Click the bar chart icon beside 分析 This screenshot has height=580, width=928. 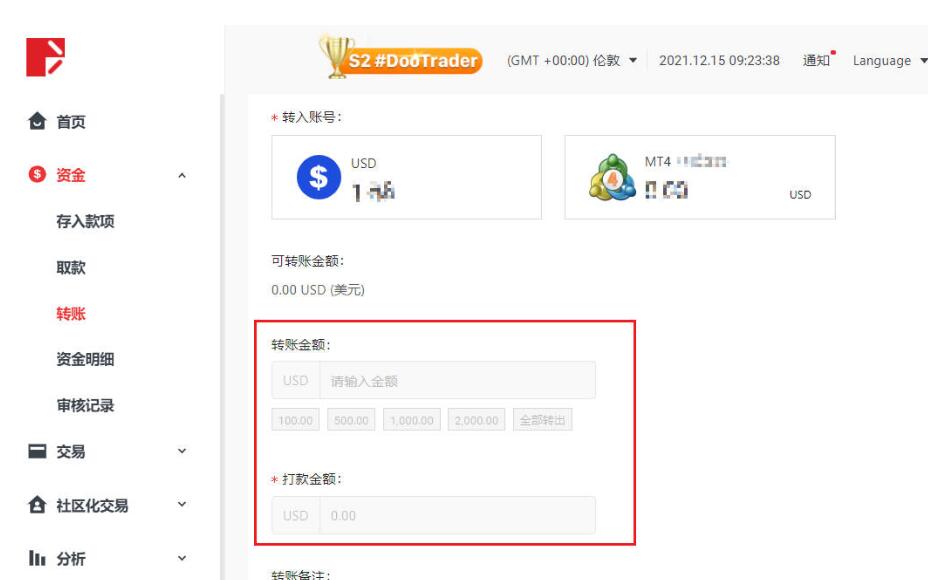coord(37,558)
